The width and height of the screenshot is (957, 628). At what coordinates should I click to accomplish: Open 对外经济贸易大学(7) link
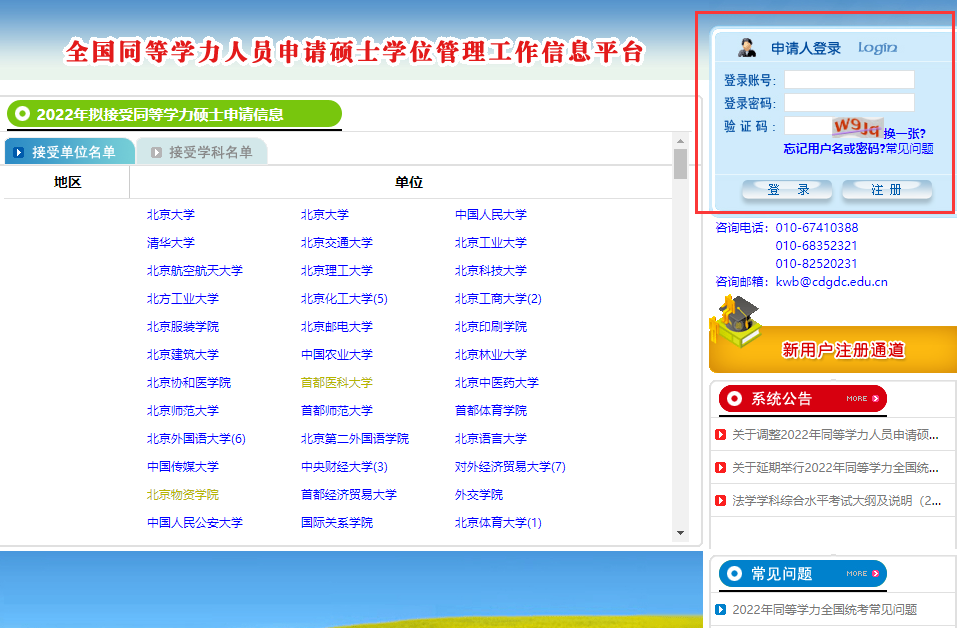tap(510, 467)
